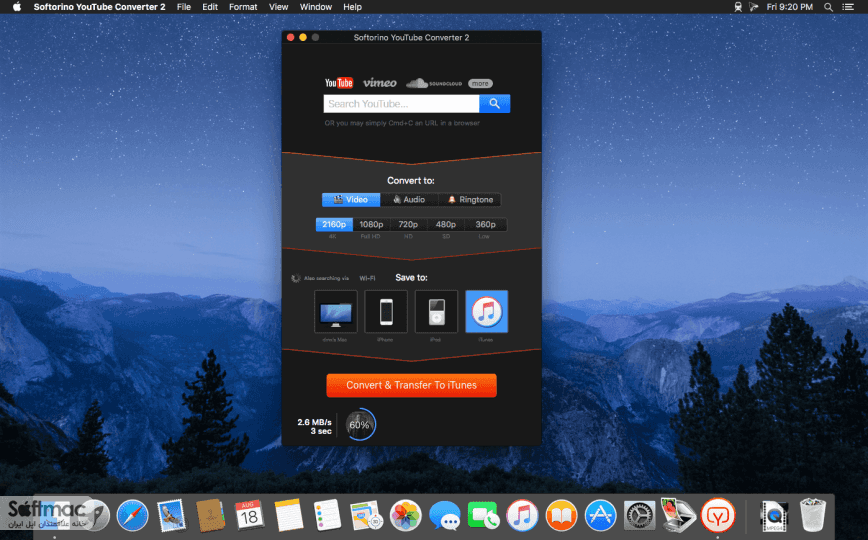Open Calendar from the Dock
The height and width of the screenshot is (540, 868).
tap(249, 516)
